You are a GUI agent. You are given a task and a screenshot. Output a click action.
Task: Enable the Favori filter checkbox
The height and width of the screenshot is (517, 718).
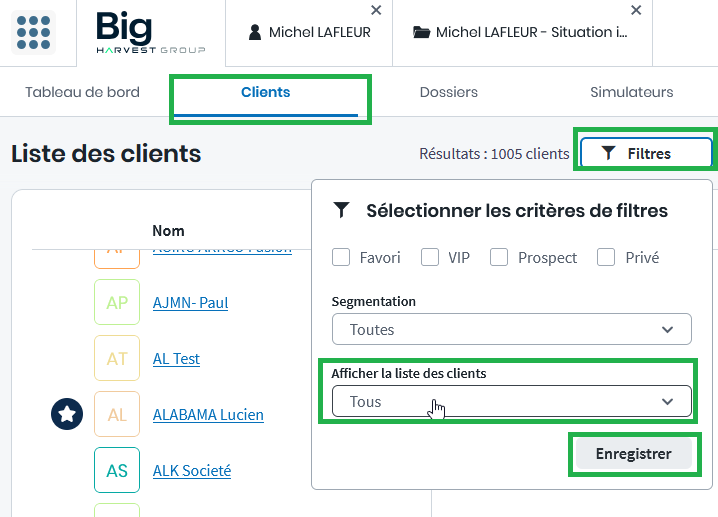(341, 257)
